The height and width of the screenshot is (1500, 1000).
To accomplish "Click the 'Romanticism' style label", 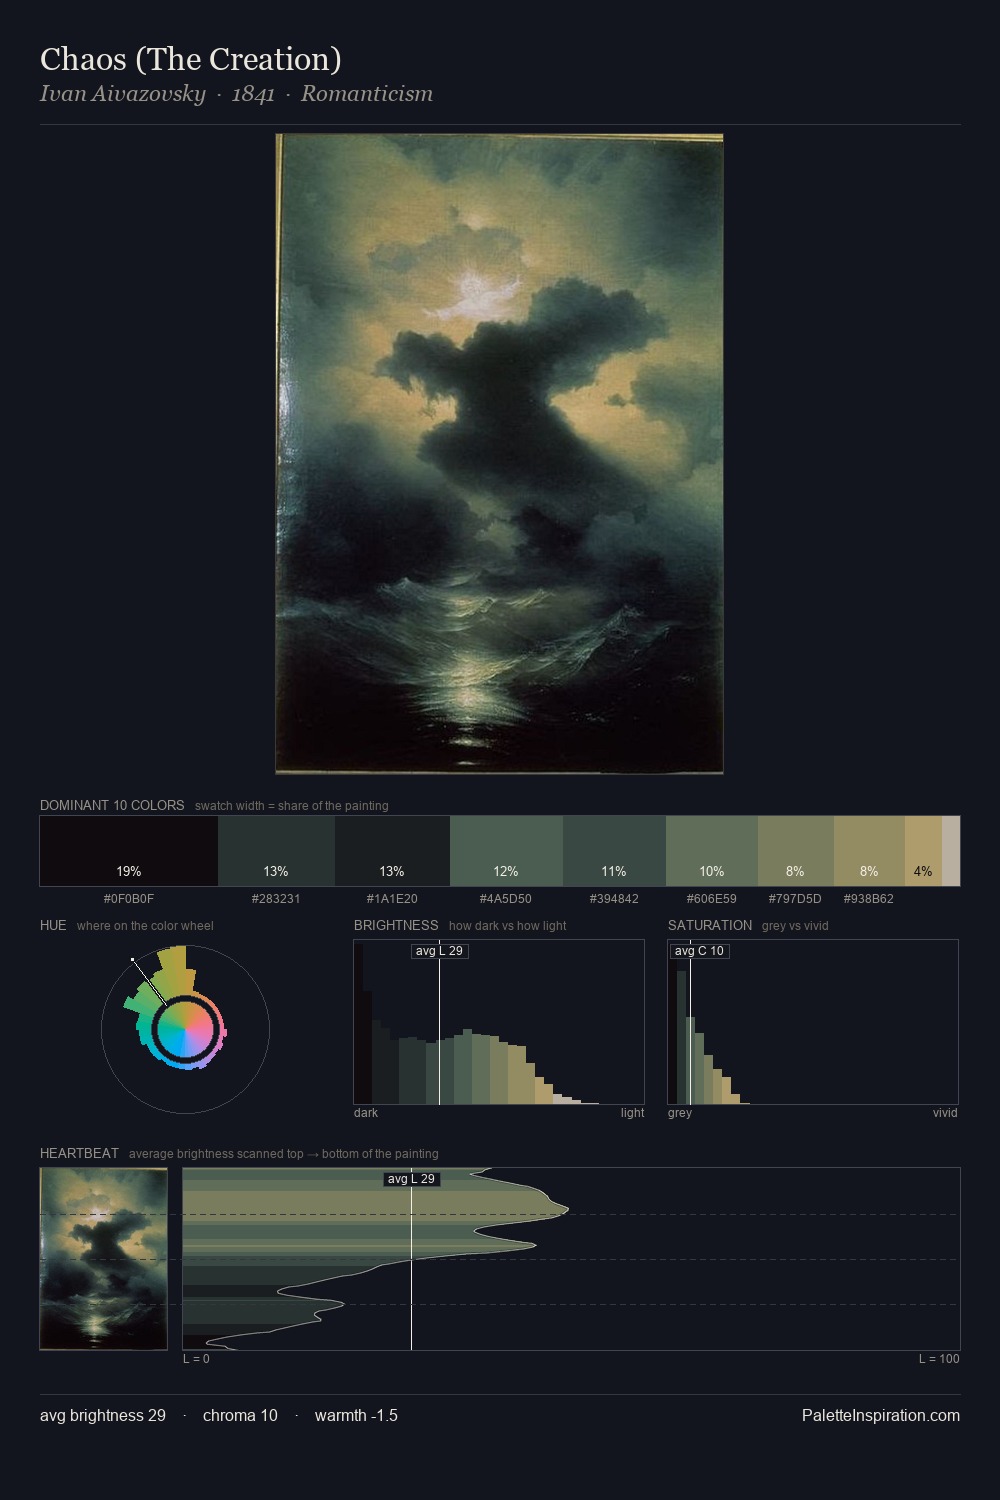I will click(x=367, y=94).
